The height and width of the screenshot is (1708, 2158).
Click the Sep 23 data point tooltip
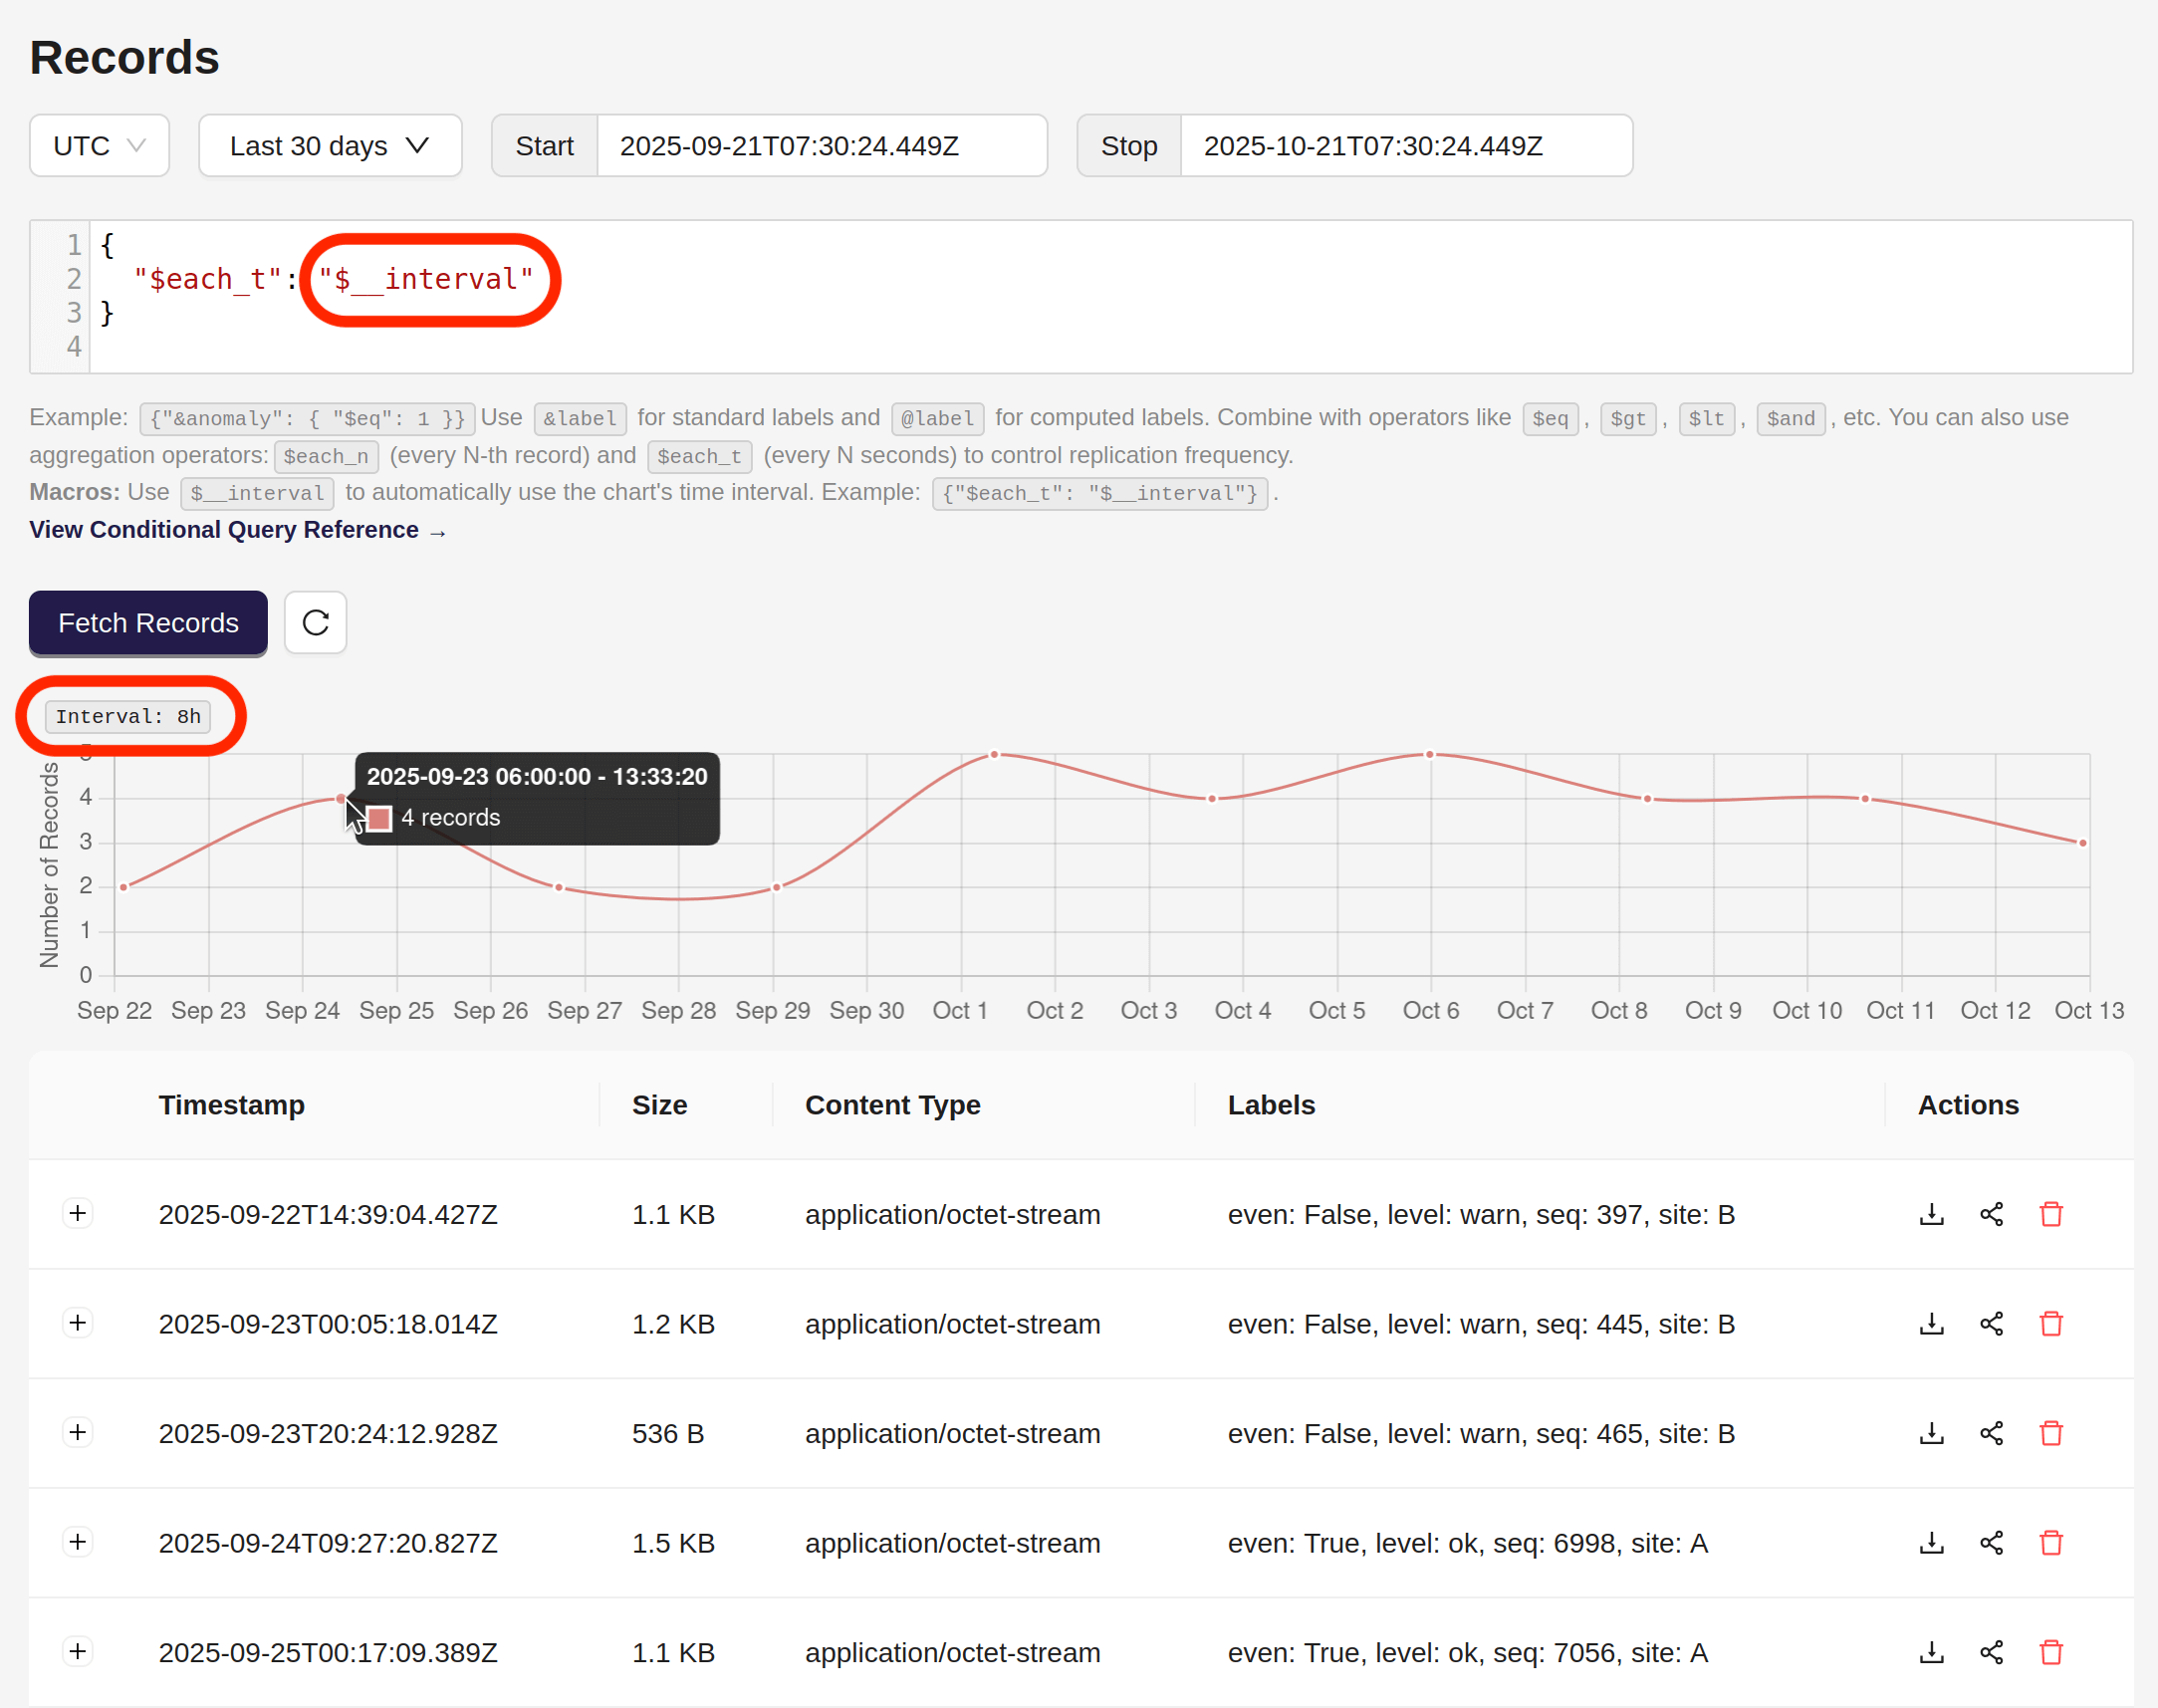(x=537, y=797)
